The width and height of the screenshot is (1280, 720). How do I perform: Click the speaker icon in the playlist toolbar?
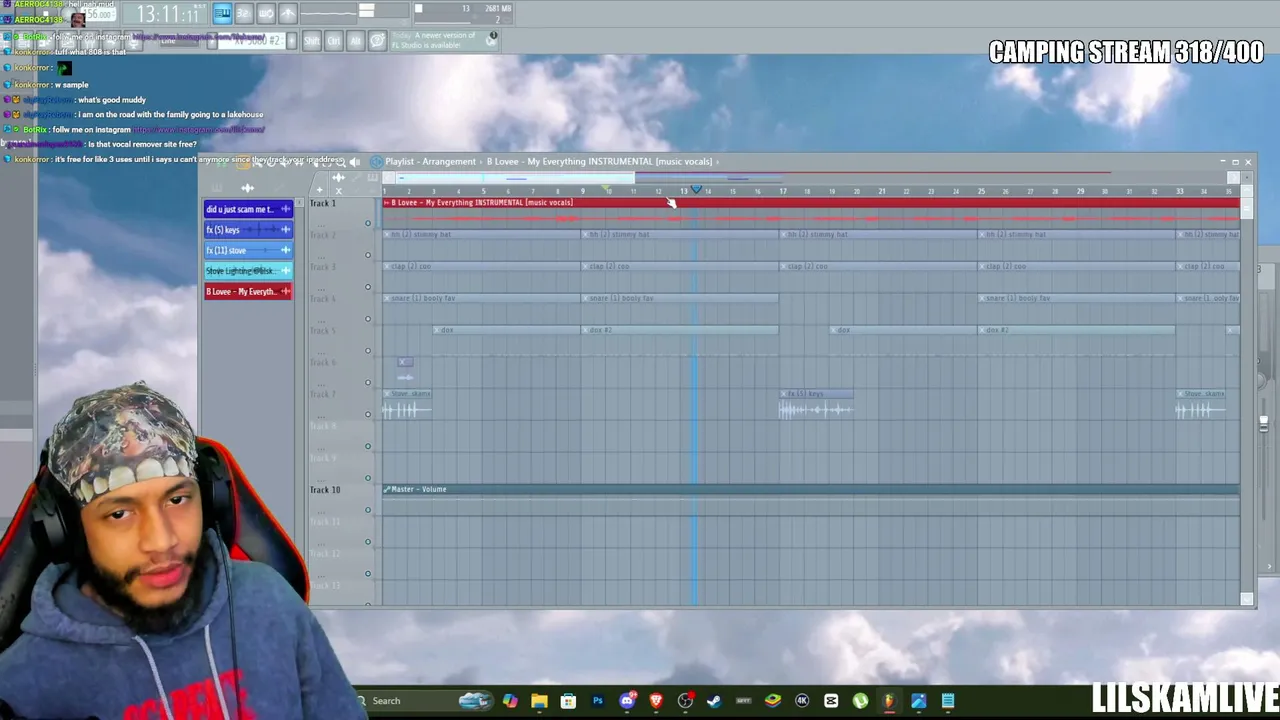[354, 161]
